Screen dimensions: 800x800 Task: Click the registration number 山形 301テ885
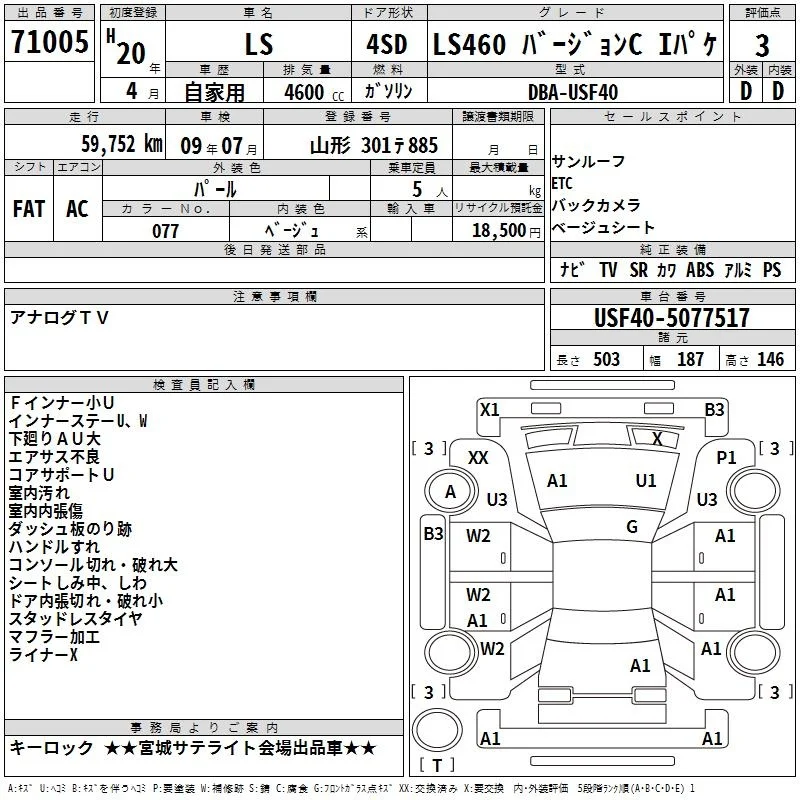(x=373, y=145)
